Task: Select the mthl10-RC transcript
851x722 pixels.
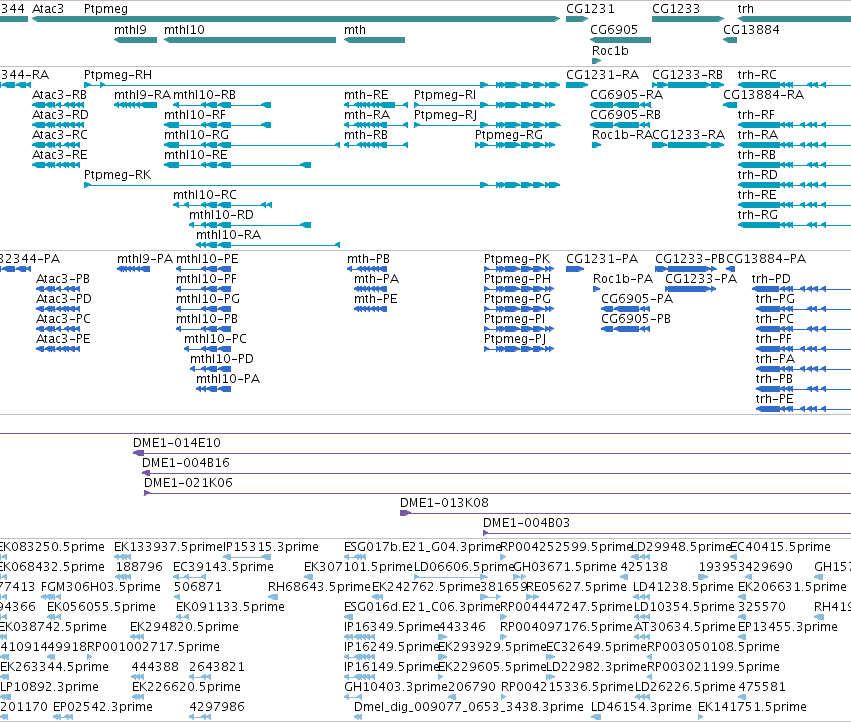Action: tap(223, 205)
